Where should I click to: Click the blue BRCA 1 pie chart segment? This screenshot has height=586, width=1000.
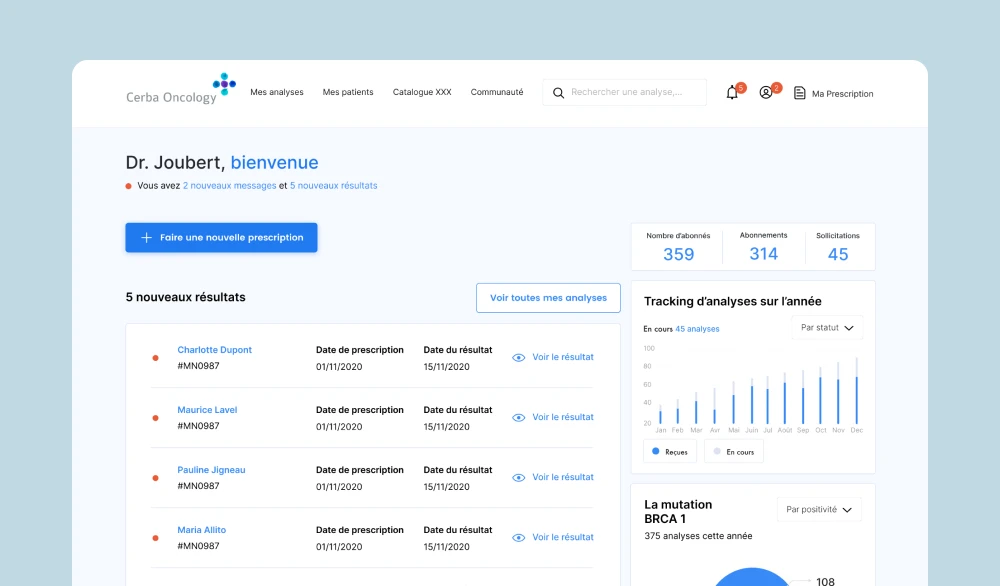pyautogui.click(x=751, y=577)
